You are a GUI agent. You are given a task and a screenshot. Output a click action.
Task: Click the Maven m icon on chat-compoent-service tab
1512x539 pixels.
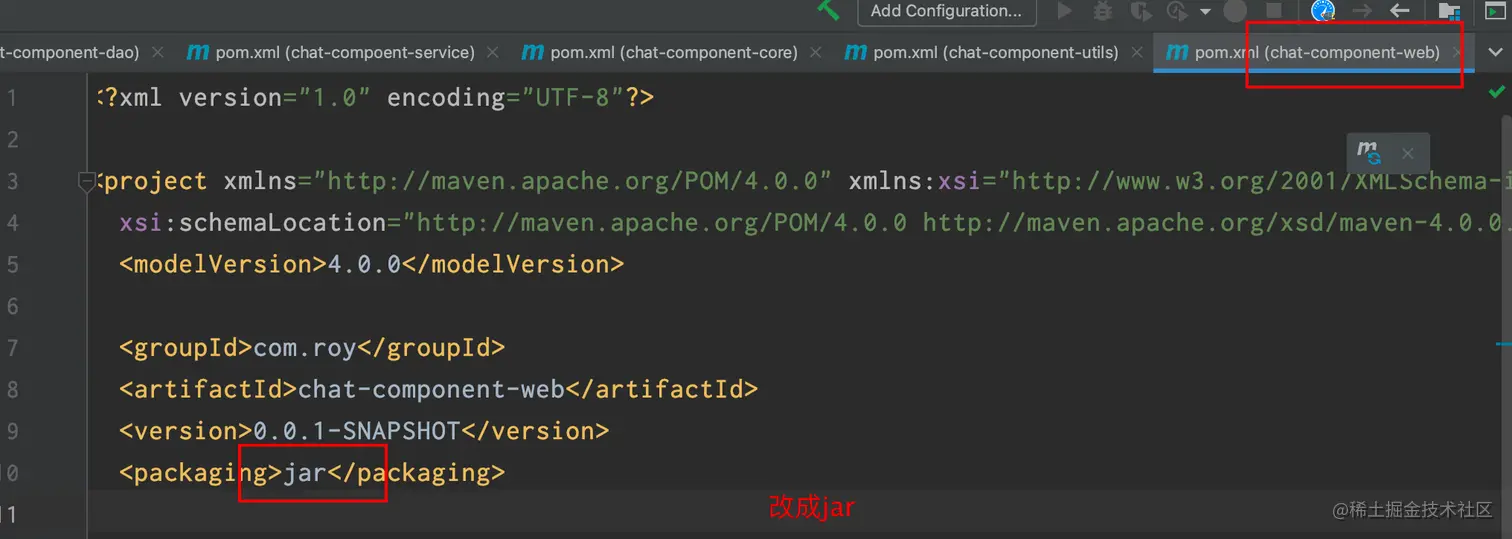click(198, 52)
